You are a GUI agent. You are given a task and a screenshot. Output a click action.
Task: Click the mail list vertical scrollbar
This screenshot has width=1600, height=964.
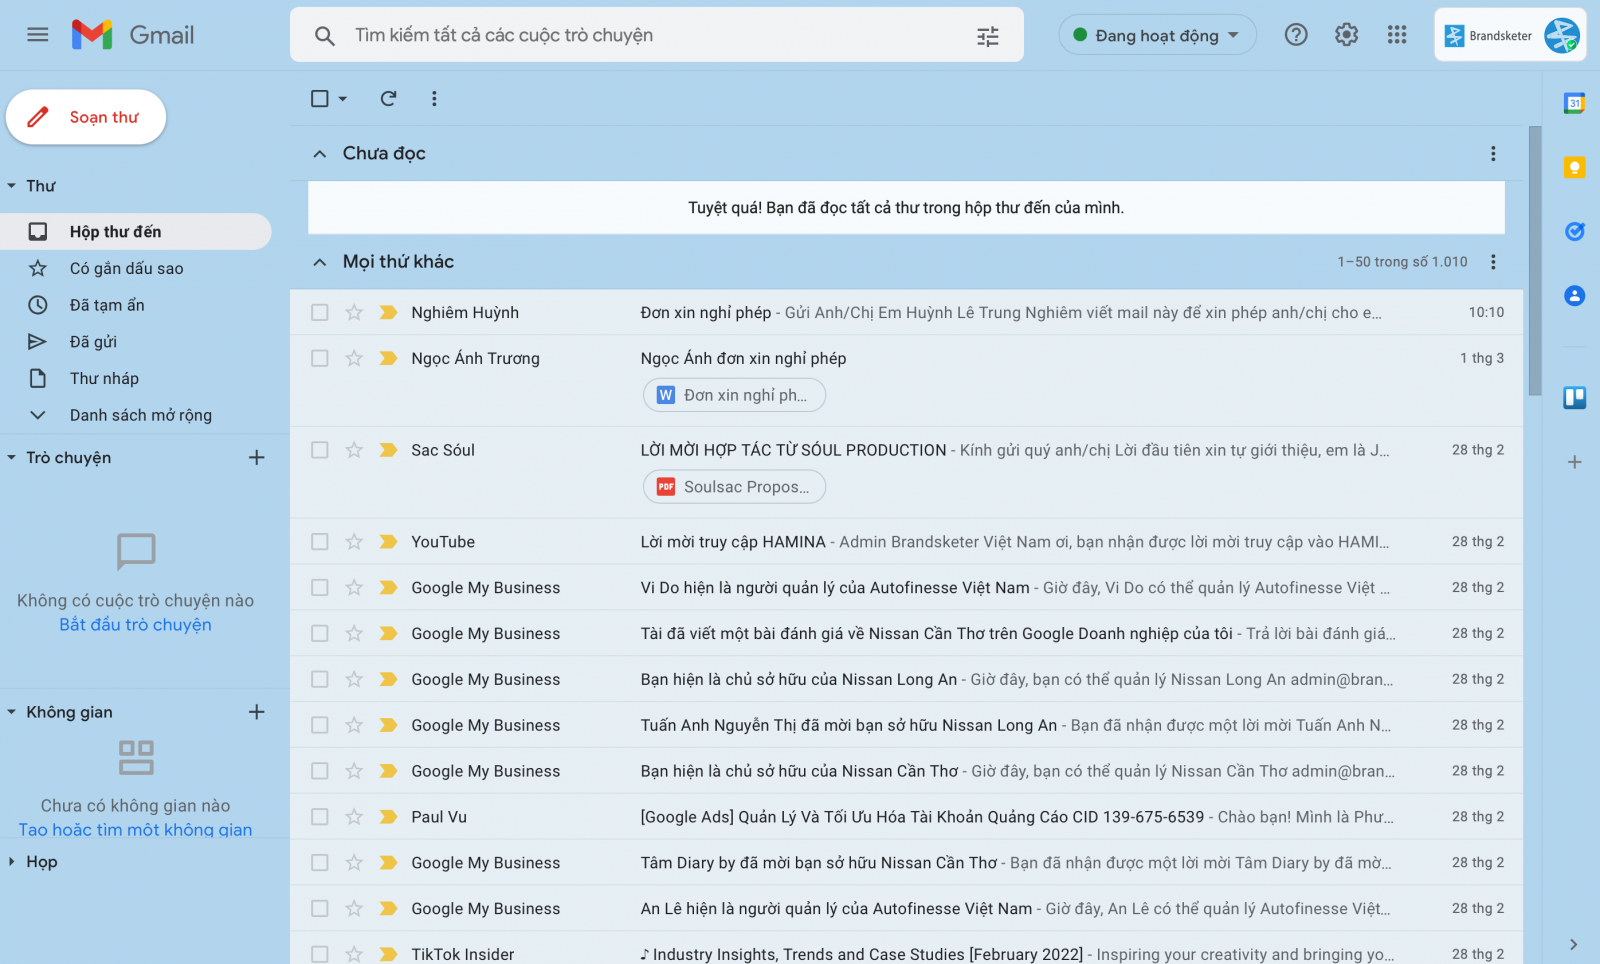point(1535,260)
